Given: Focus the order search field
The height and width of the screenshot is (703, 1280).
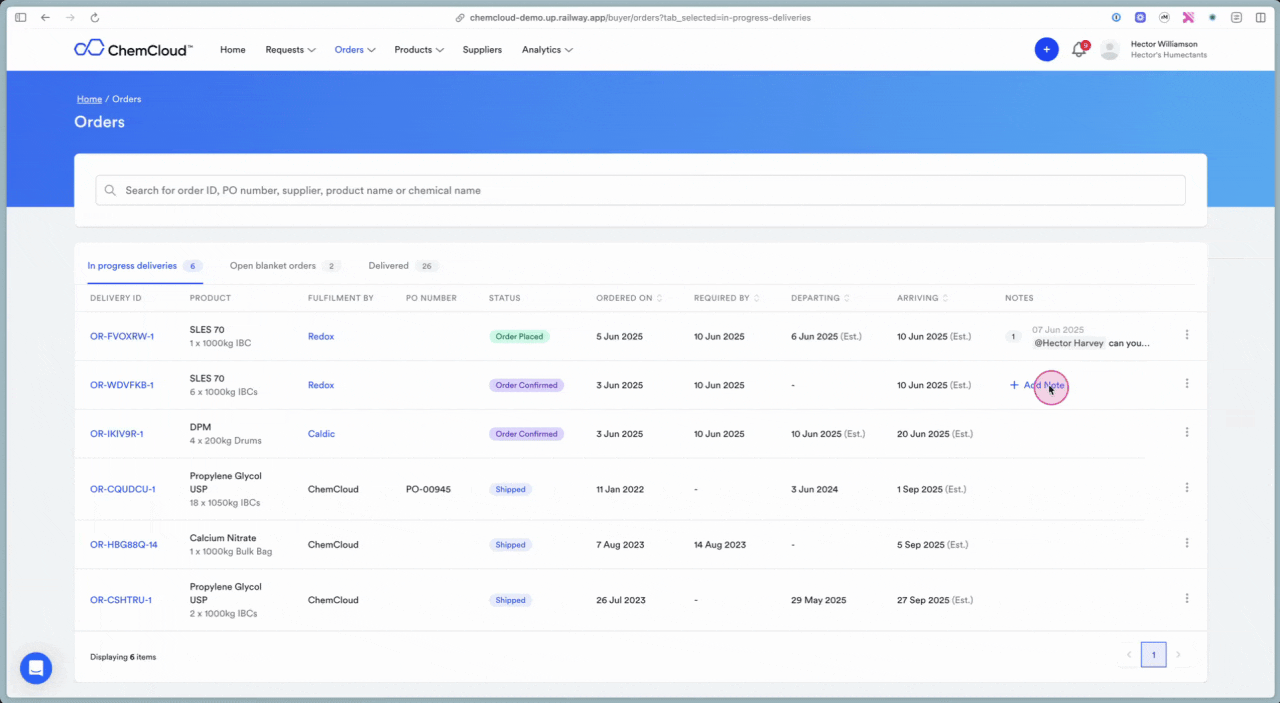Looking at the screenshot, I should pyautogui.click(x=640, y=190).
